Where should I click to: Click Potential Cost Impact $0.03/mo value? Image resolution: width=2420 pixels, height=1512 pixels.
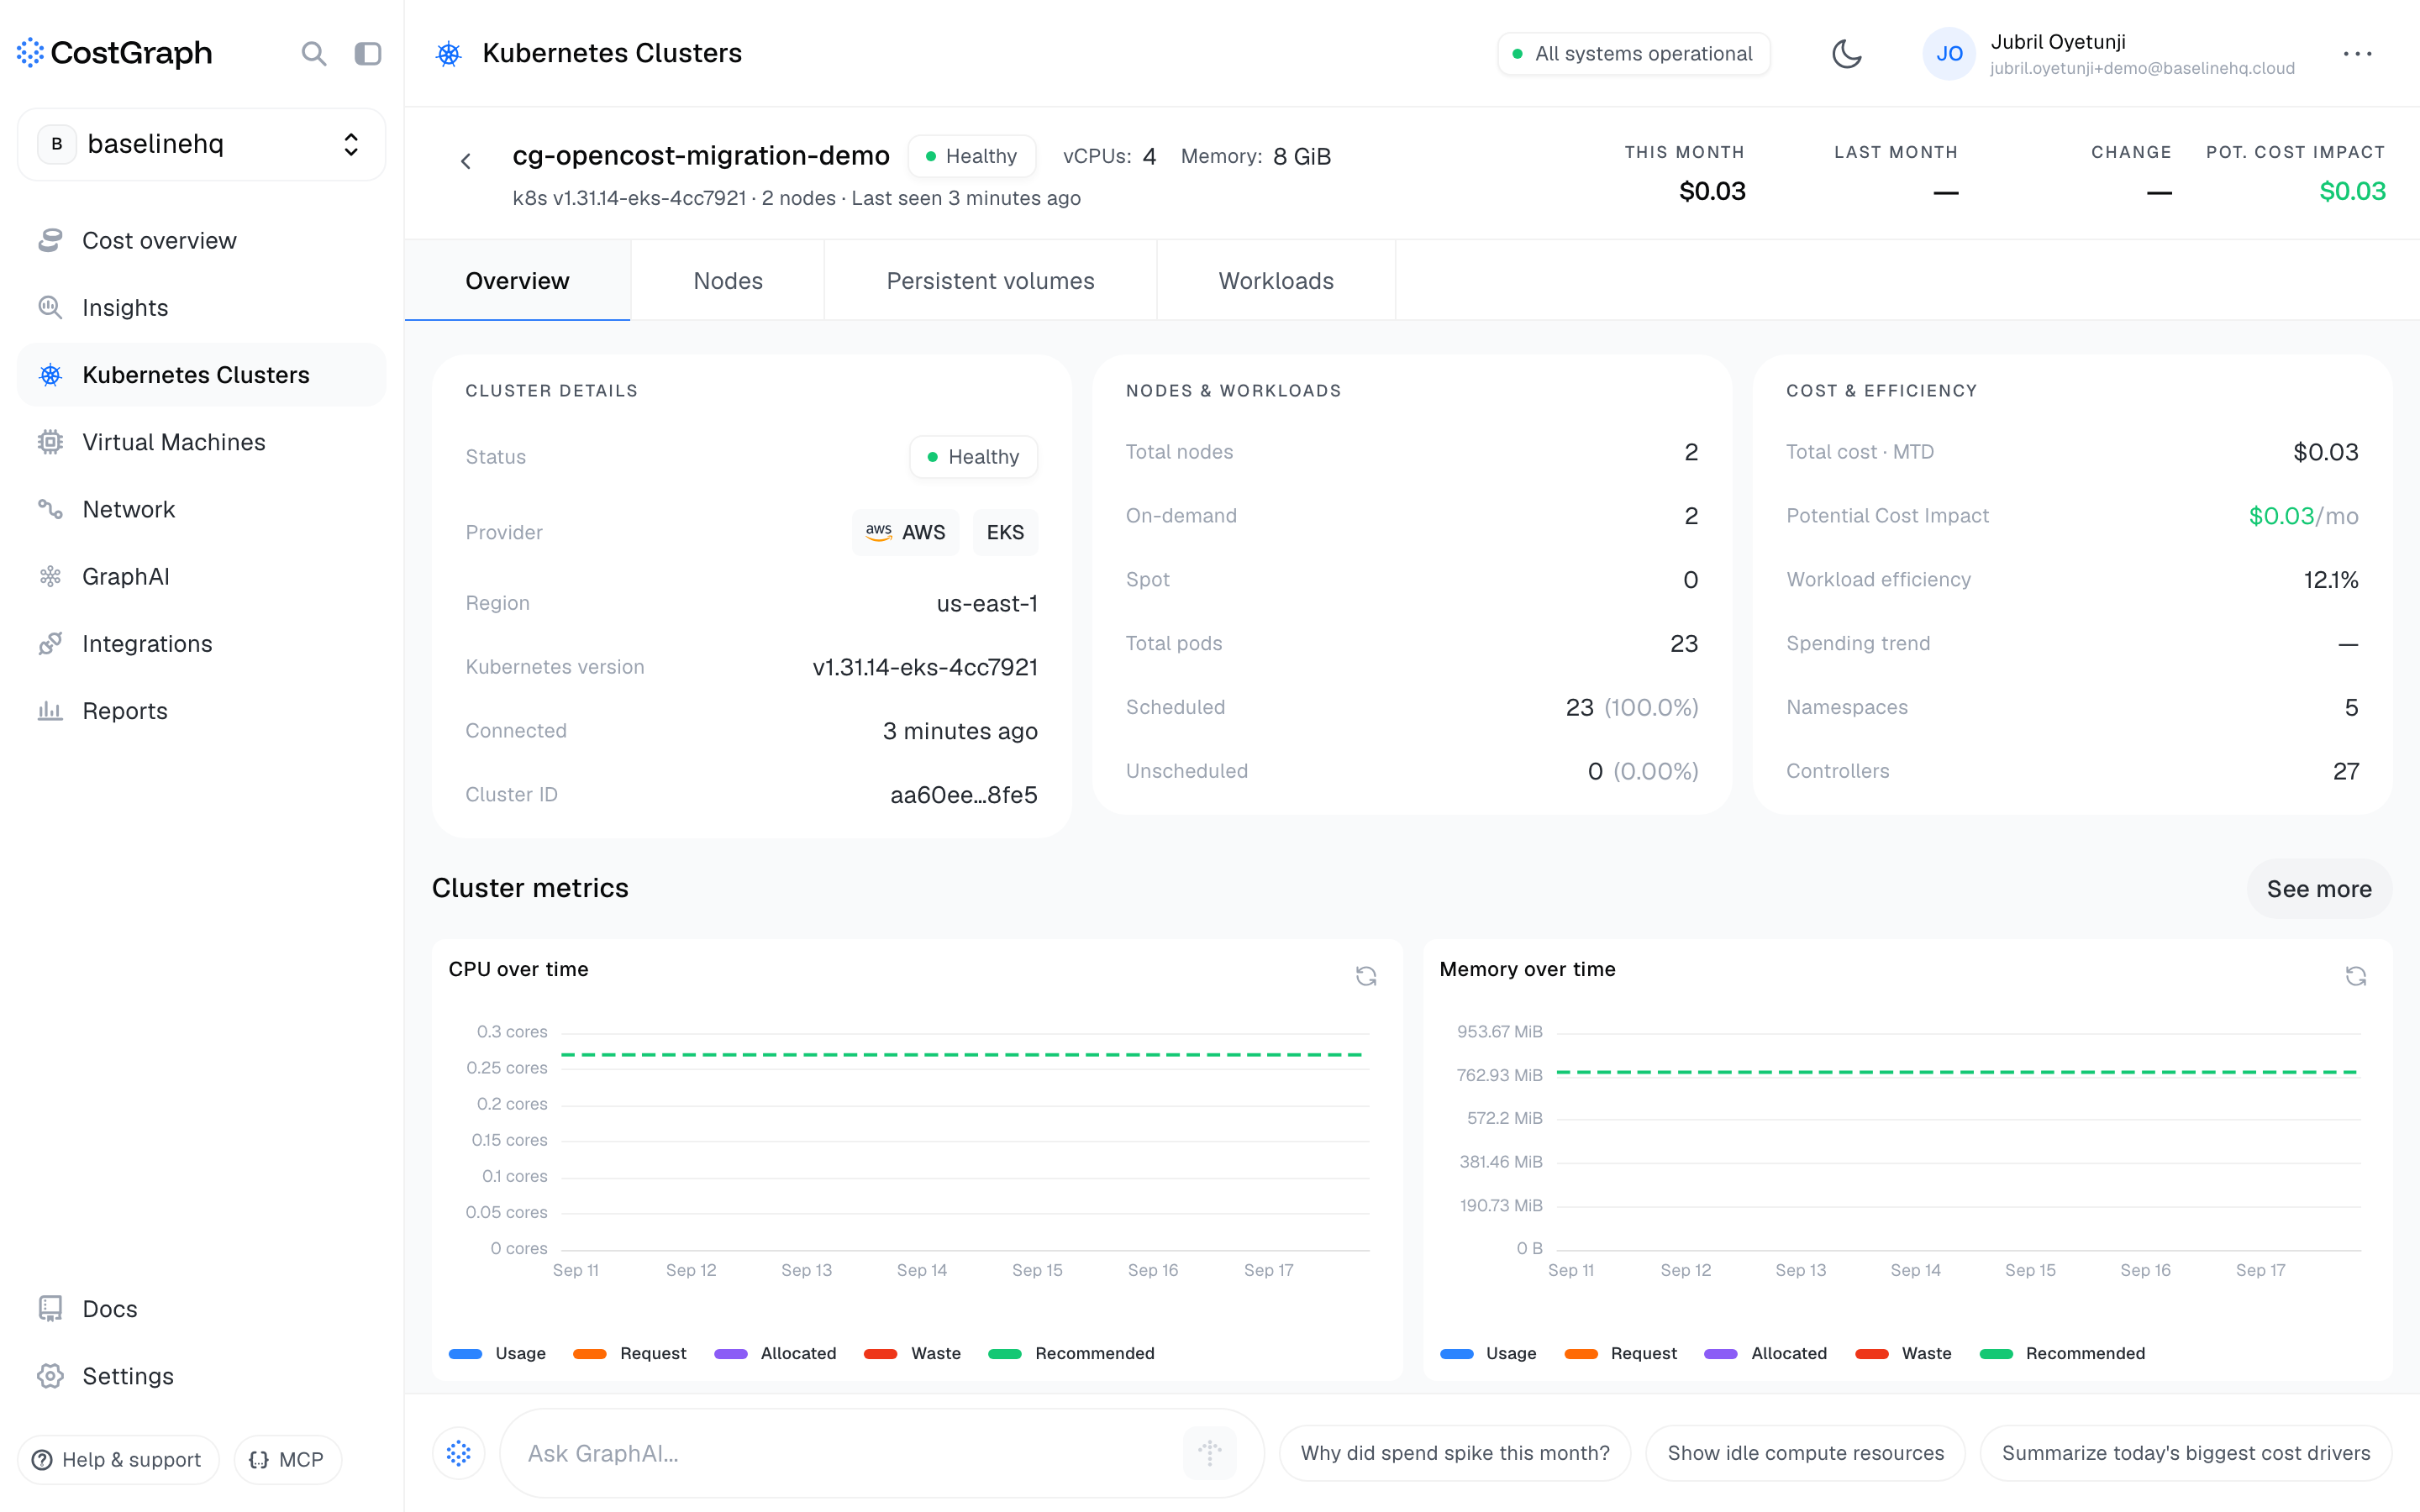[2303, 516]
